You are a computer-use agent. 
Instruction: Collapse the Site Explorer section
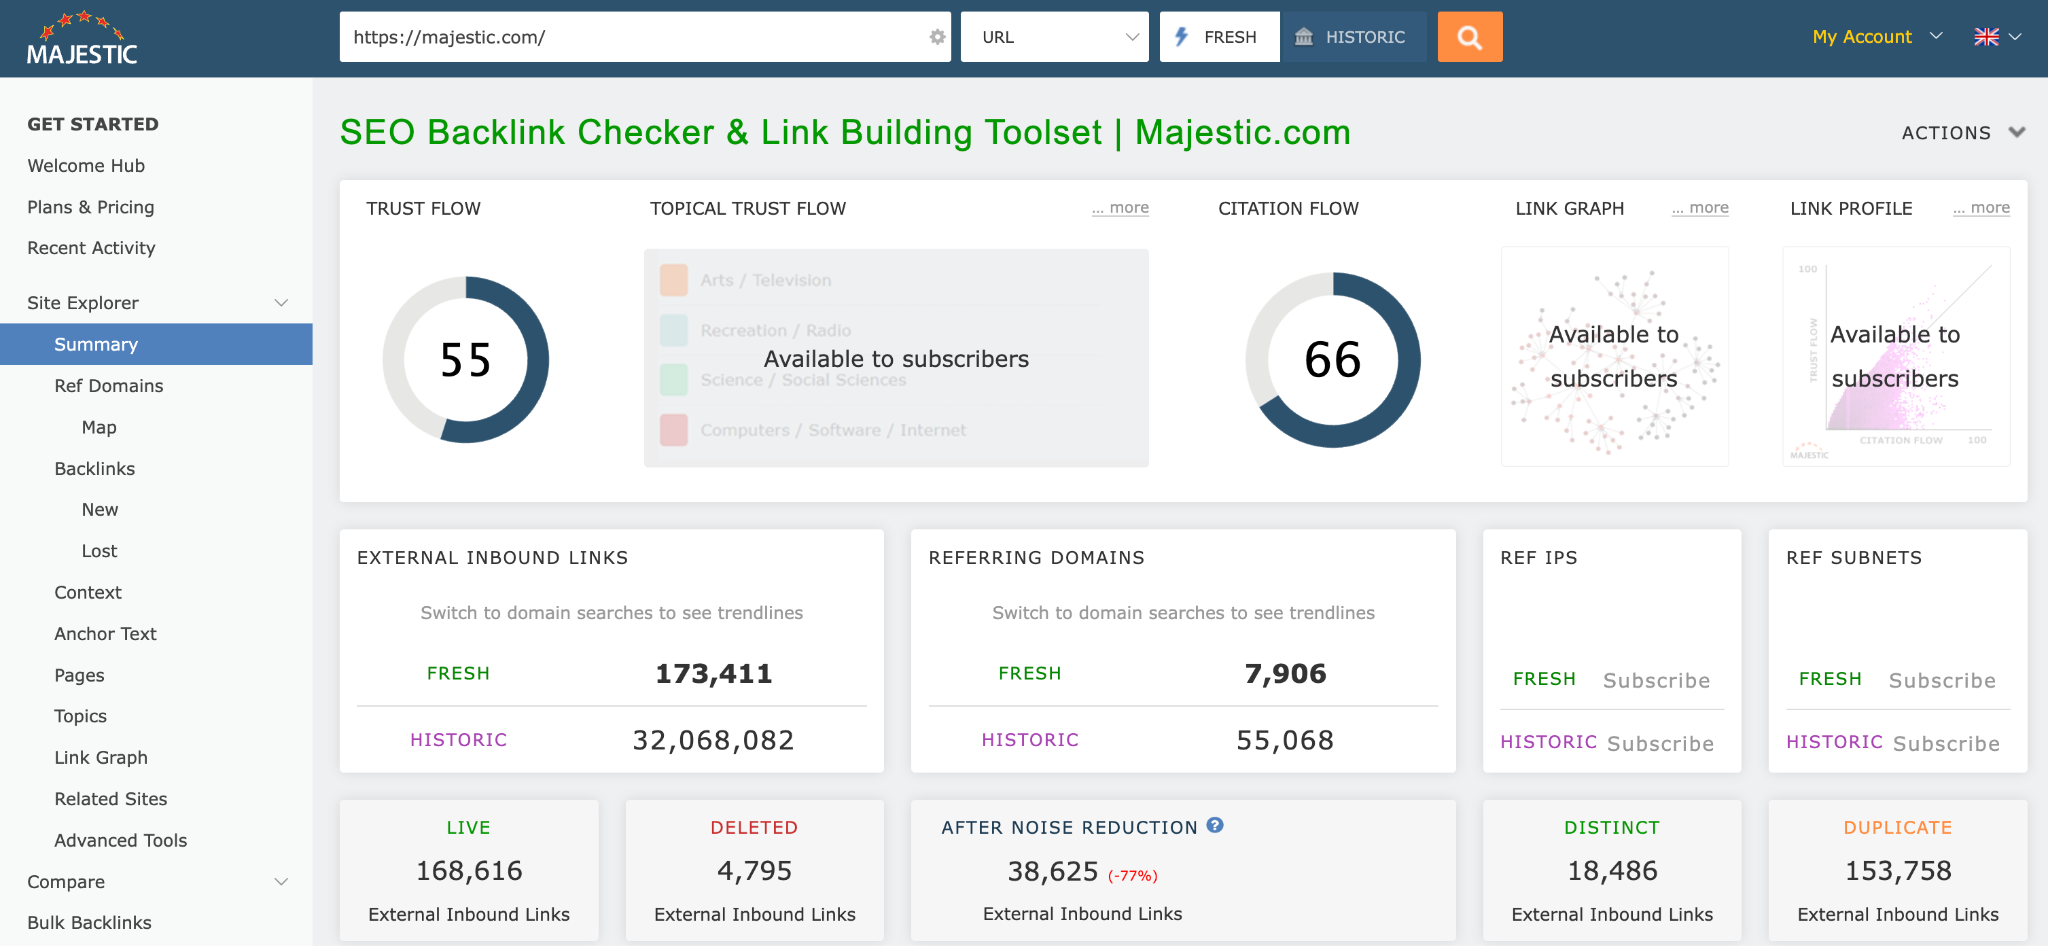coord(281,303)
